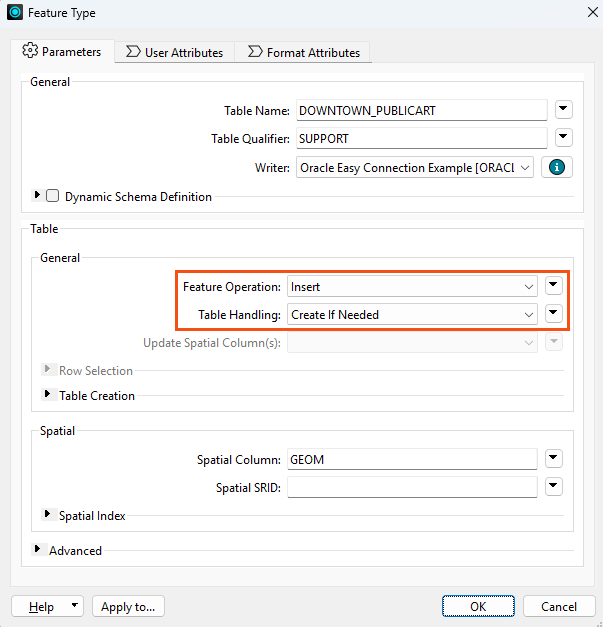Open the arrow menu beside Feature Operation
The height and width of the screenshot is (627, 603).
(553, 286)
